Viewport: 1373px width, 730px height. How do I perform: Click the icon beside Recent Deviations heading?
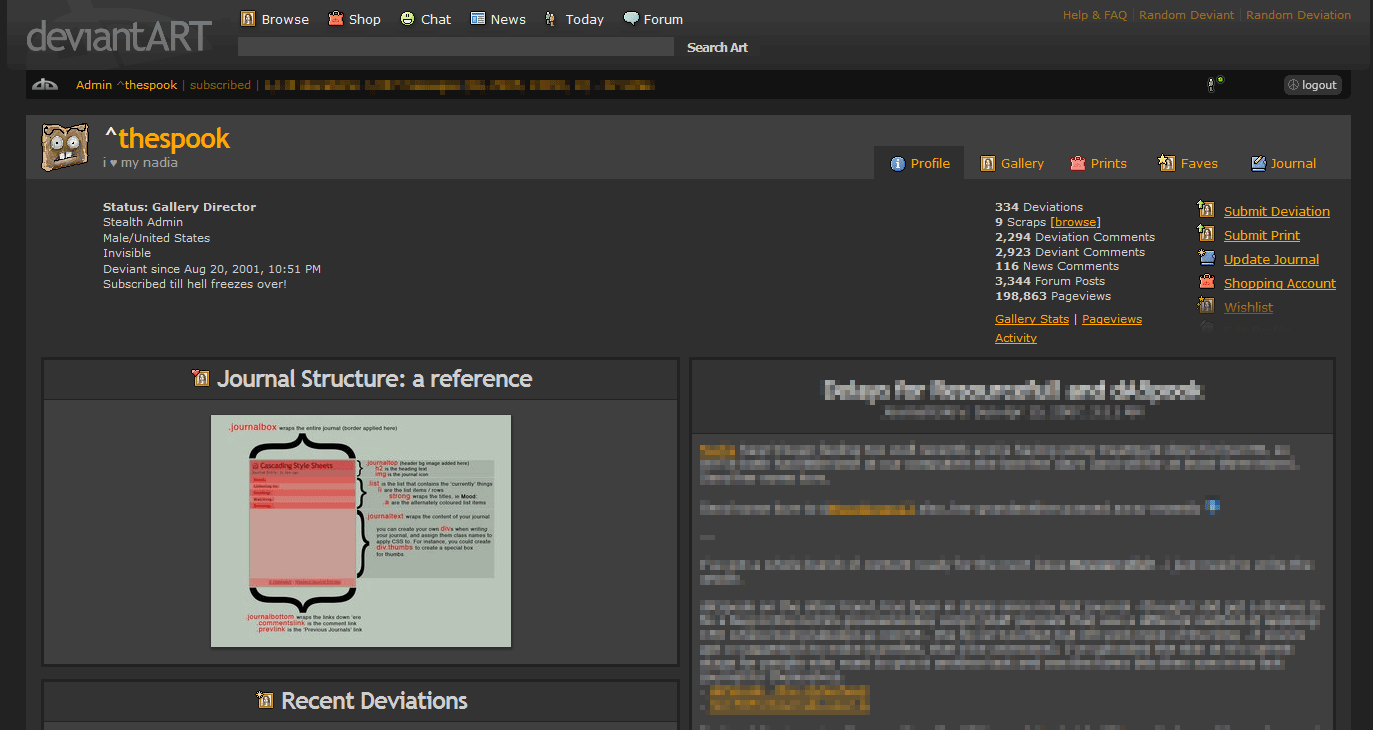[265, 700]
